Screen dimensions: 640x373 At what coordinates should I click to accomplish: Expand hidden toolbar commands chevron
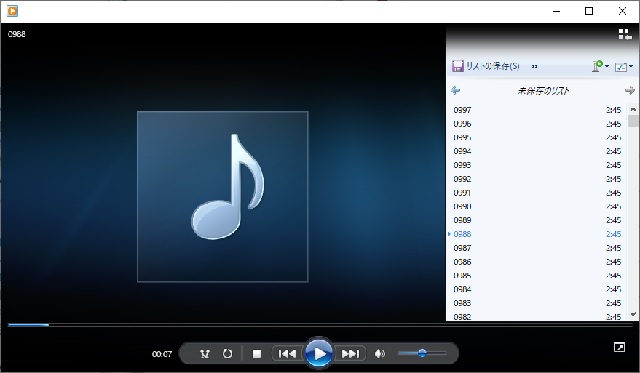pyautogui.click(x=534, y=67)
